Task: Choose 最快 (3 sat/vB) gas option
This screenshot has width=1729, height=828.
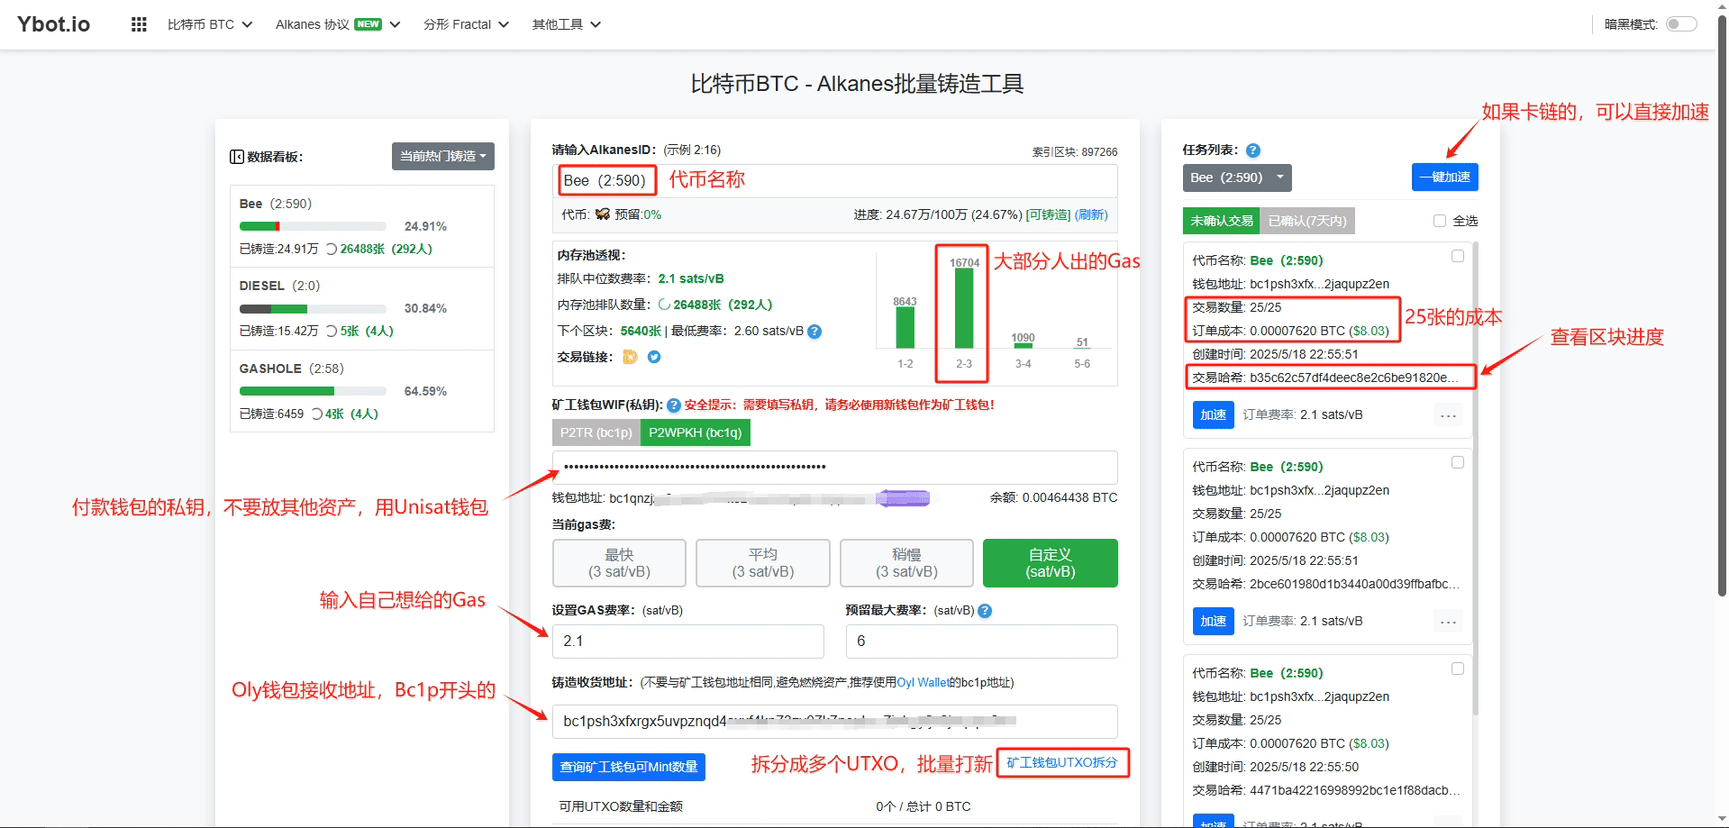Action: tap(619, 563)
